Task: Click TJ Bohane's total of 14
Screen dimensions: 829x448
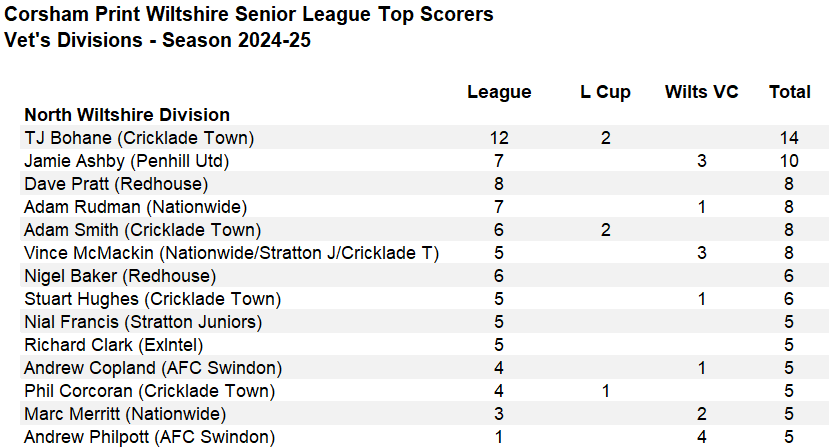Action: pyautogui.click(x=789, y=138)
